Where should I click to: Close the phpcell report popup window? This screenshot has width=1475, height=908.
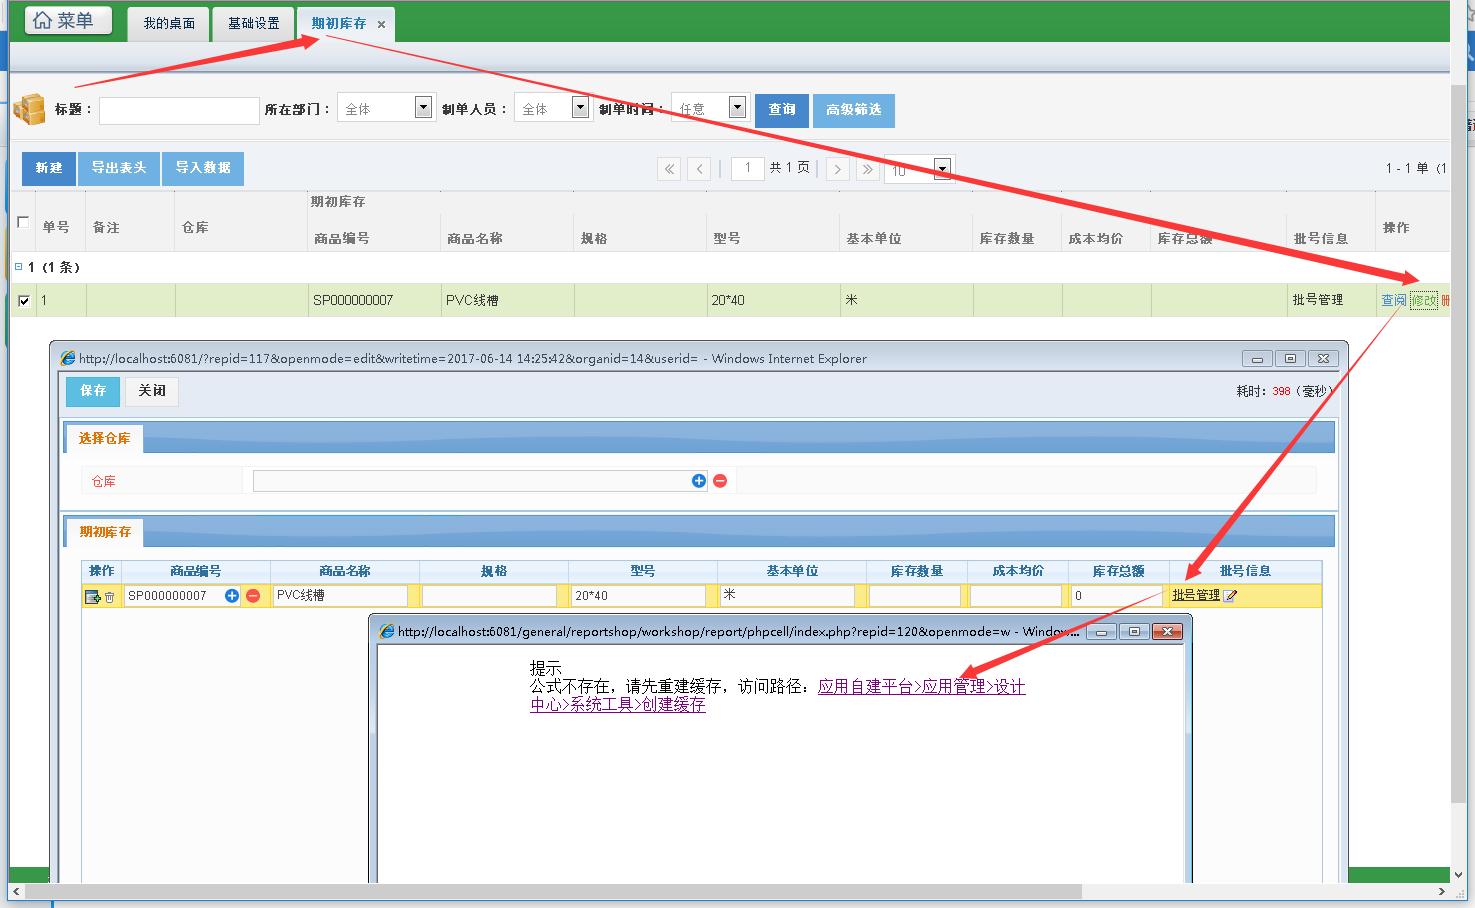pyautogui.click(x=1167, y=631)
